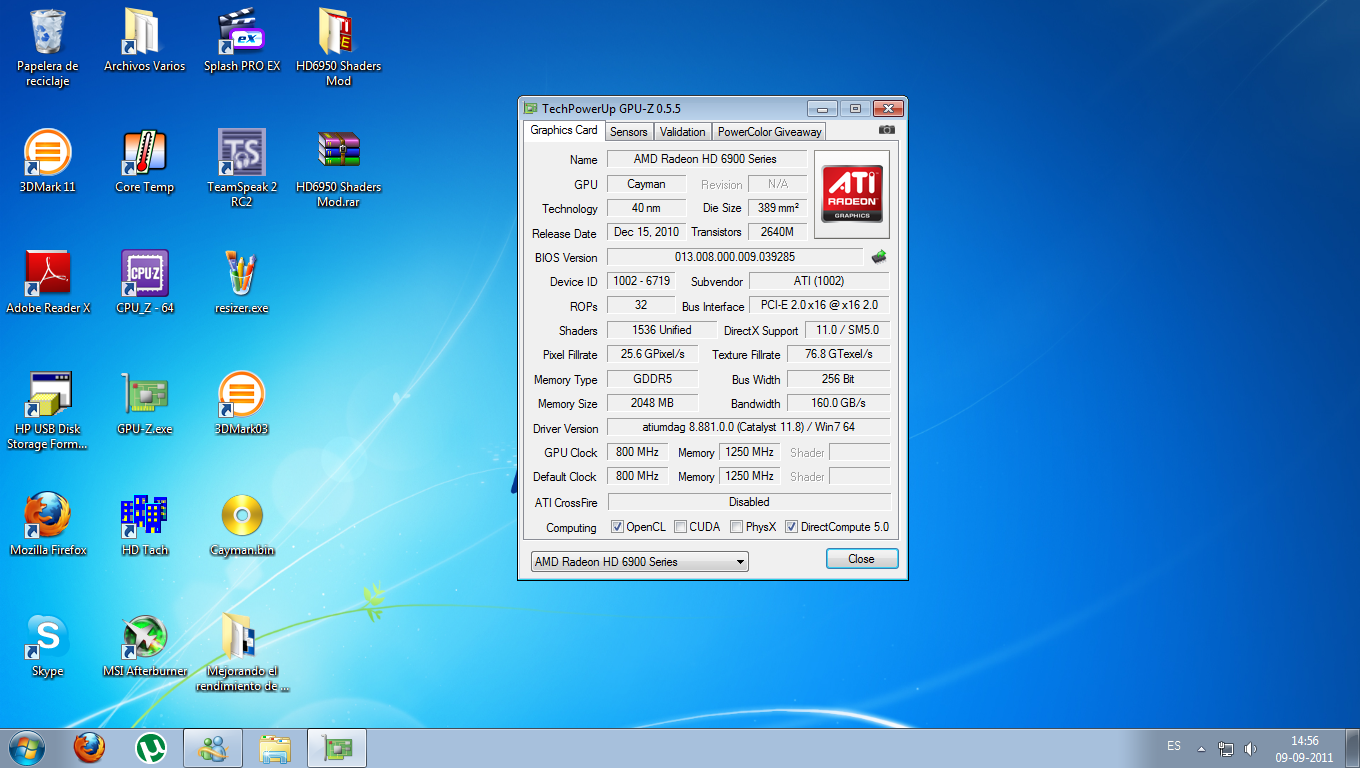Select the resizer.exe desktop icon
The height and width of the screenshot is (768, 1360).
[241, 282]
